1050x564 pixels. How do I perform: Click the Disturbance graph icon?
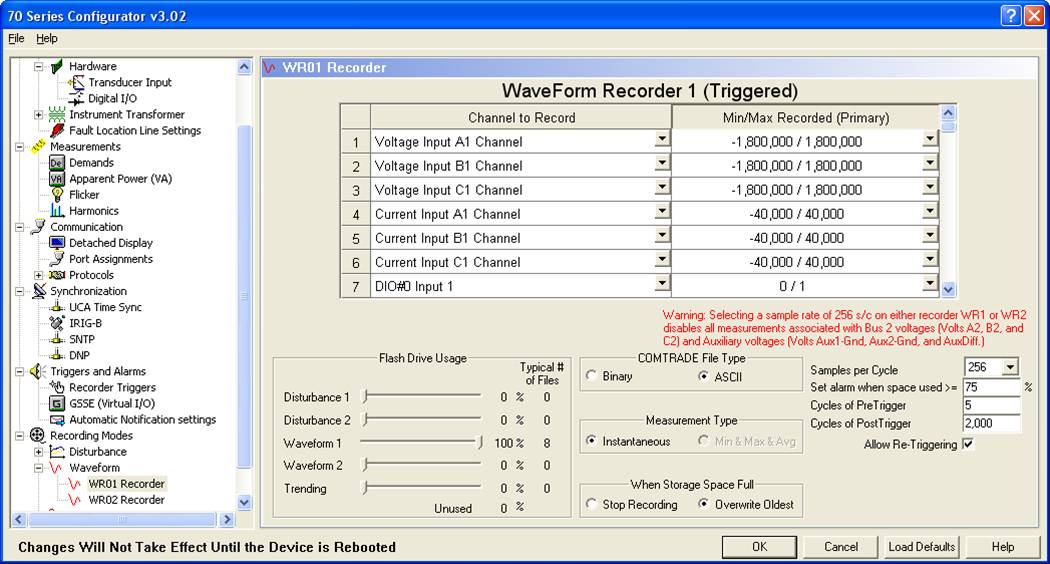(57, 451)
